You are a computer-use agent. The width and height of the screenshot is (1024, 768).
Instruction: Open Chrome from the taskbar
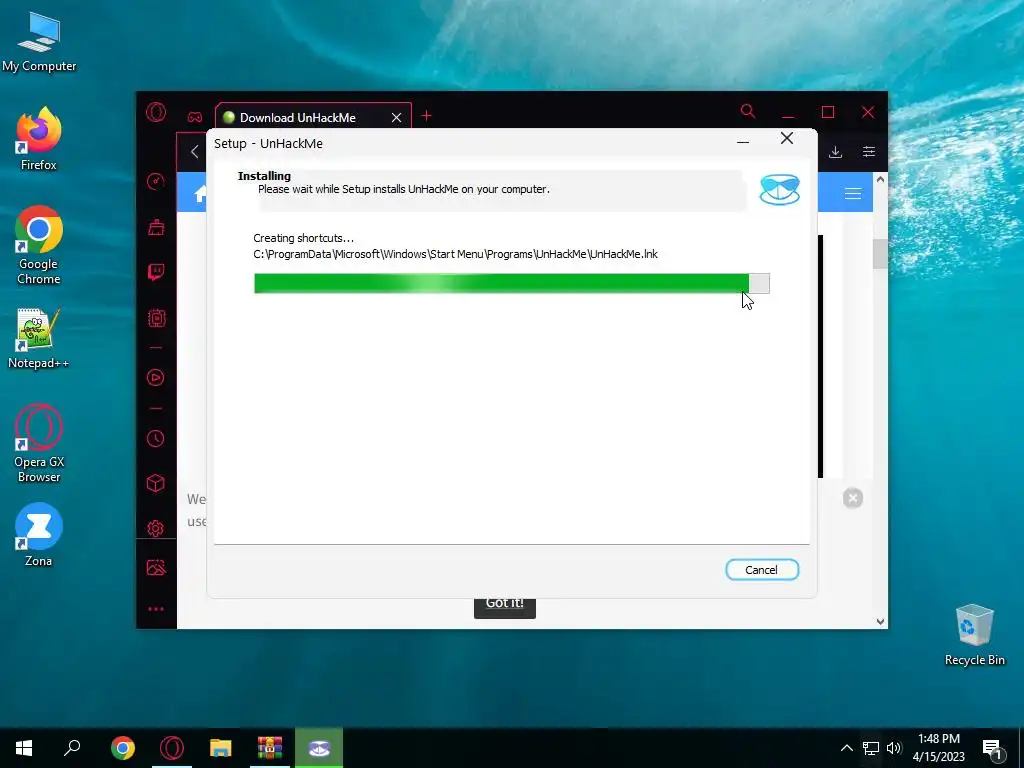[123, 748]
